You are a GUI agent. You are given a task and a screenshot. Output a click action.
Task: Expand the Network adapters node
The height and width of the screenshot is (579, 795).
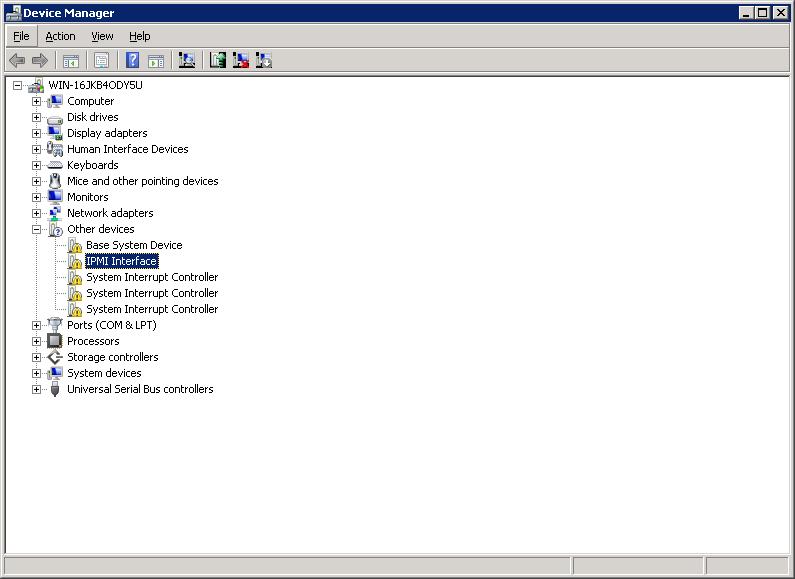37,213
